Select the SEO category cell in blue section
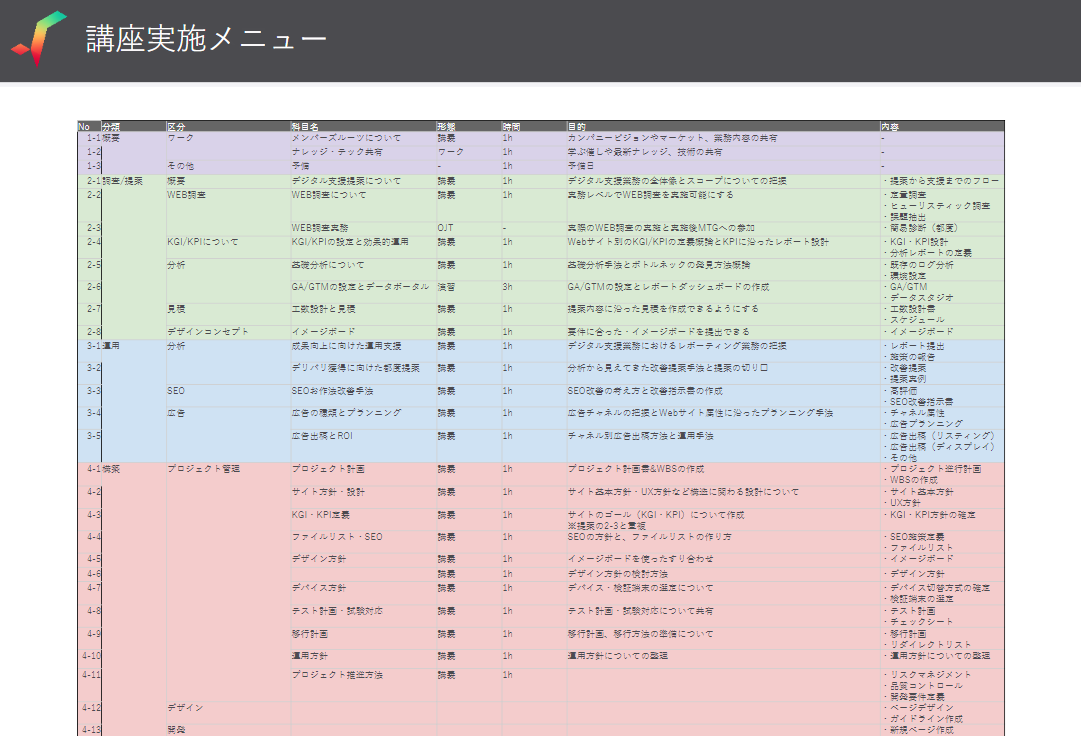The image size is (1081, 736). point(176,391)
